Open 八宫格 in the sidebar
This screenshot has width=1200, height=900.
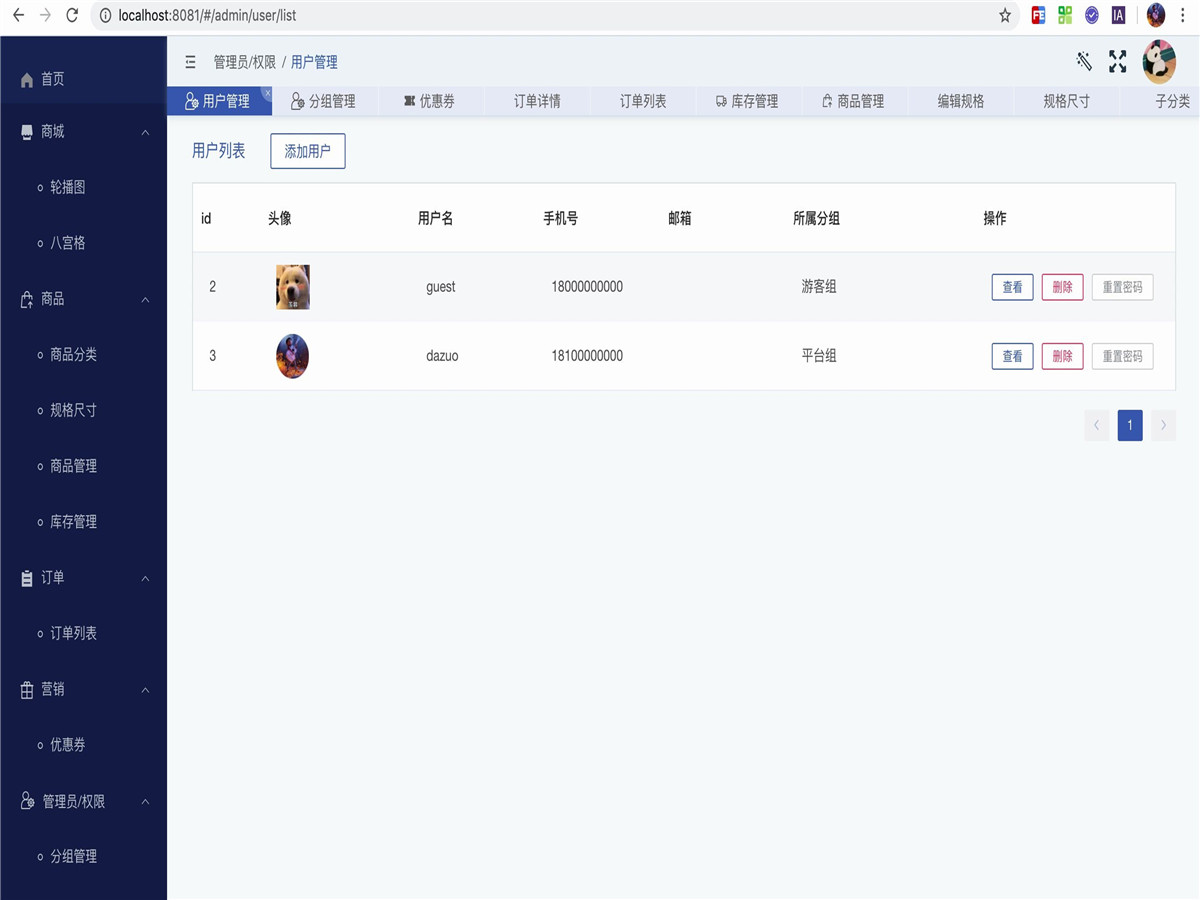68,243
